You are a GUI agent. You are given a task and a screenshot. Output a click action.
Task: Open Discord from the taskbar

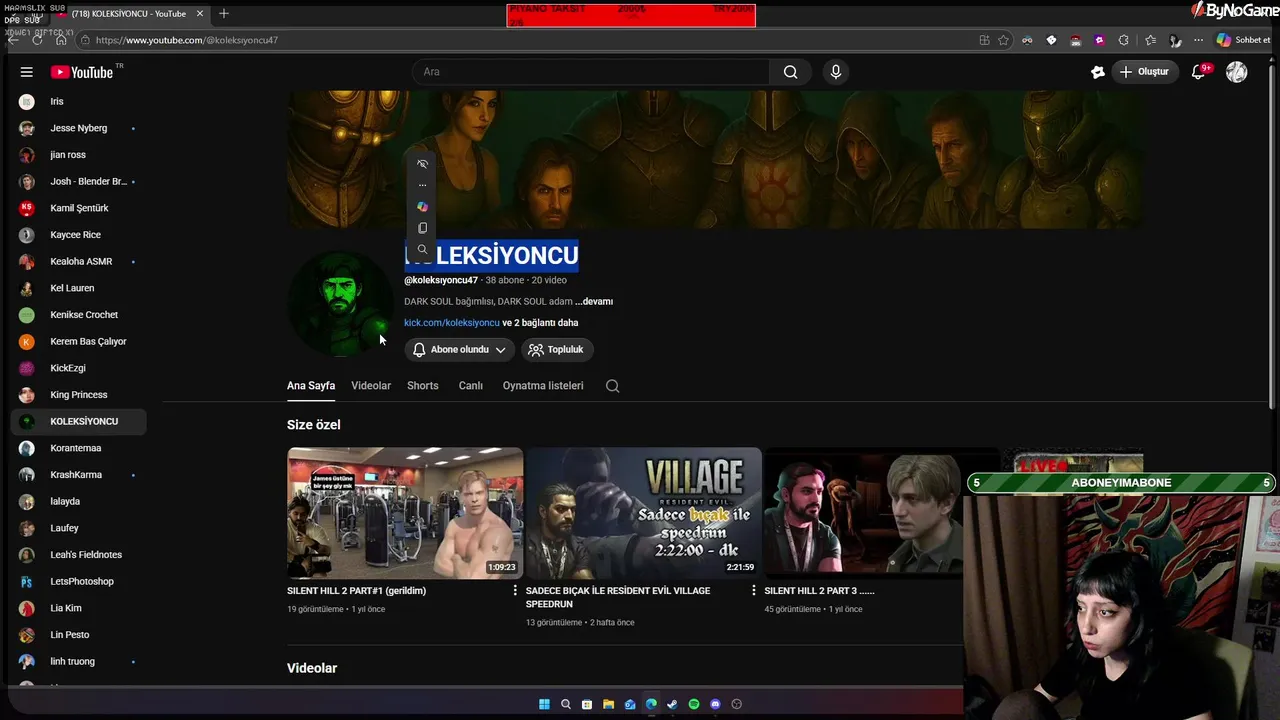pos(715,704)
